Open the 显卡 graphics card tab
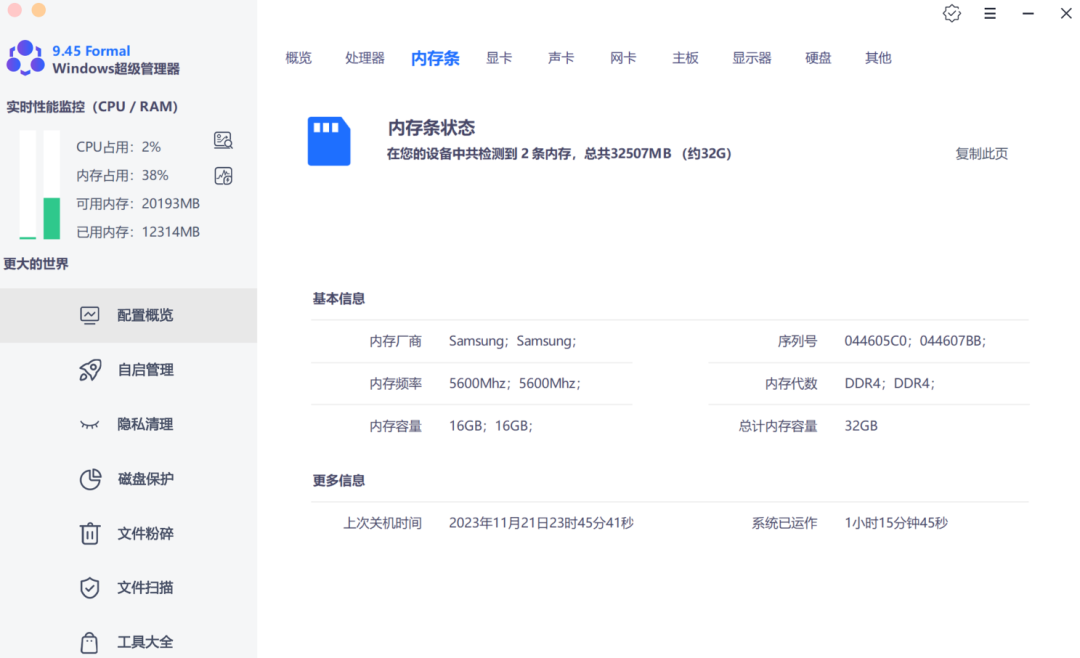 [x=500, y=57]
